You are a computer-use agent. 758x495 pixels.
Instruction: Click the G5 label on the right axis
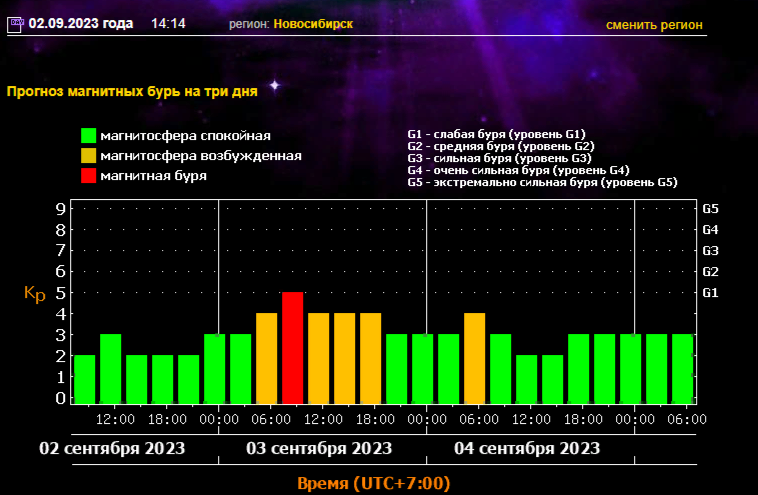coord(710,209)
